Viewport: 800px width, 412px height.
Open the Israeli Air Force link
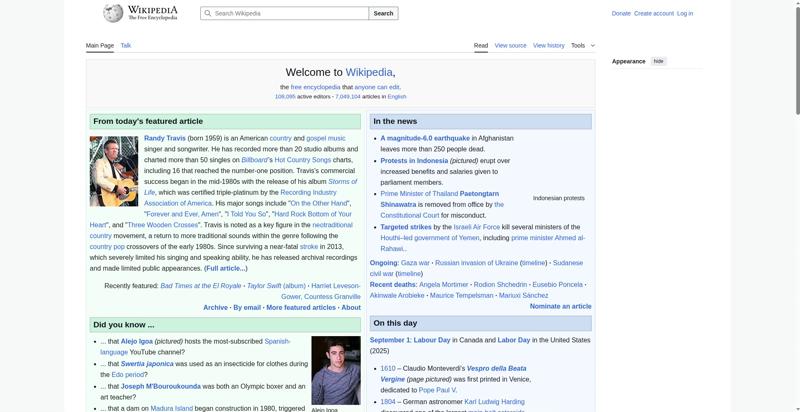click(x=477, y=227)
